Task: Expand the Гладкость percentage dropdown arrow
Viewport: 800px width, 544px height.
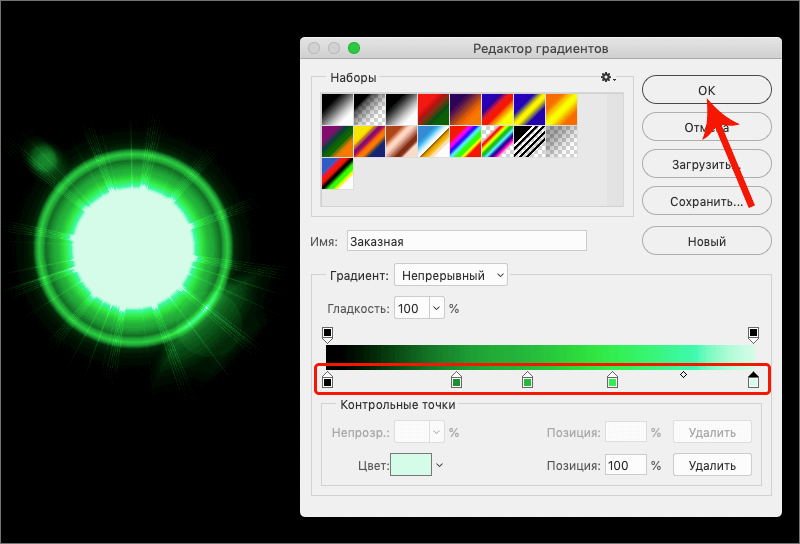Action: click(437, 308)
